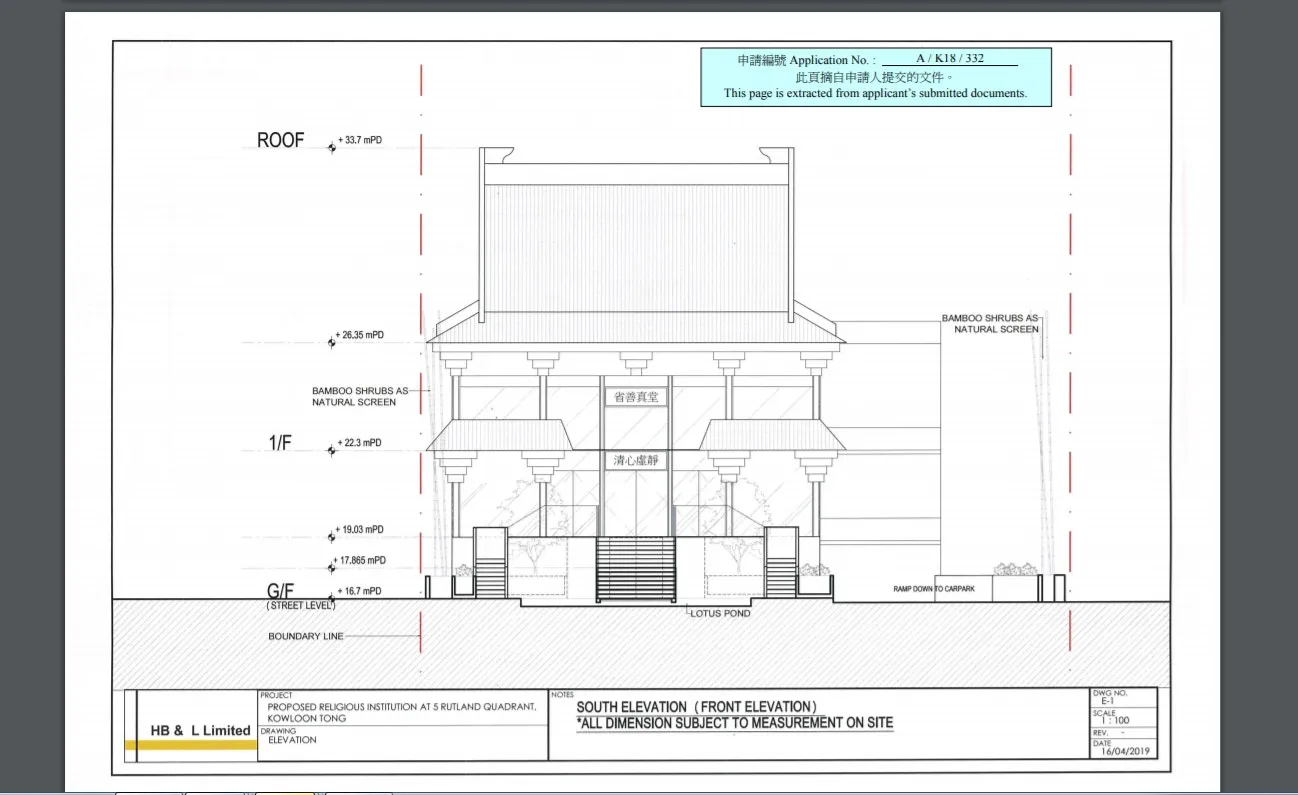Viewport: 1298px width, 795px height.
Task: Click the + 26.35 mPD elevation value
Action: (360, 335)
